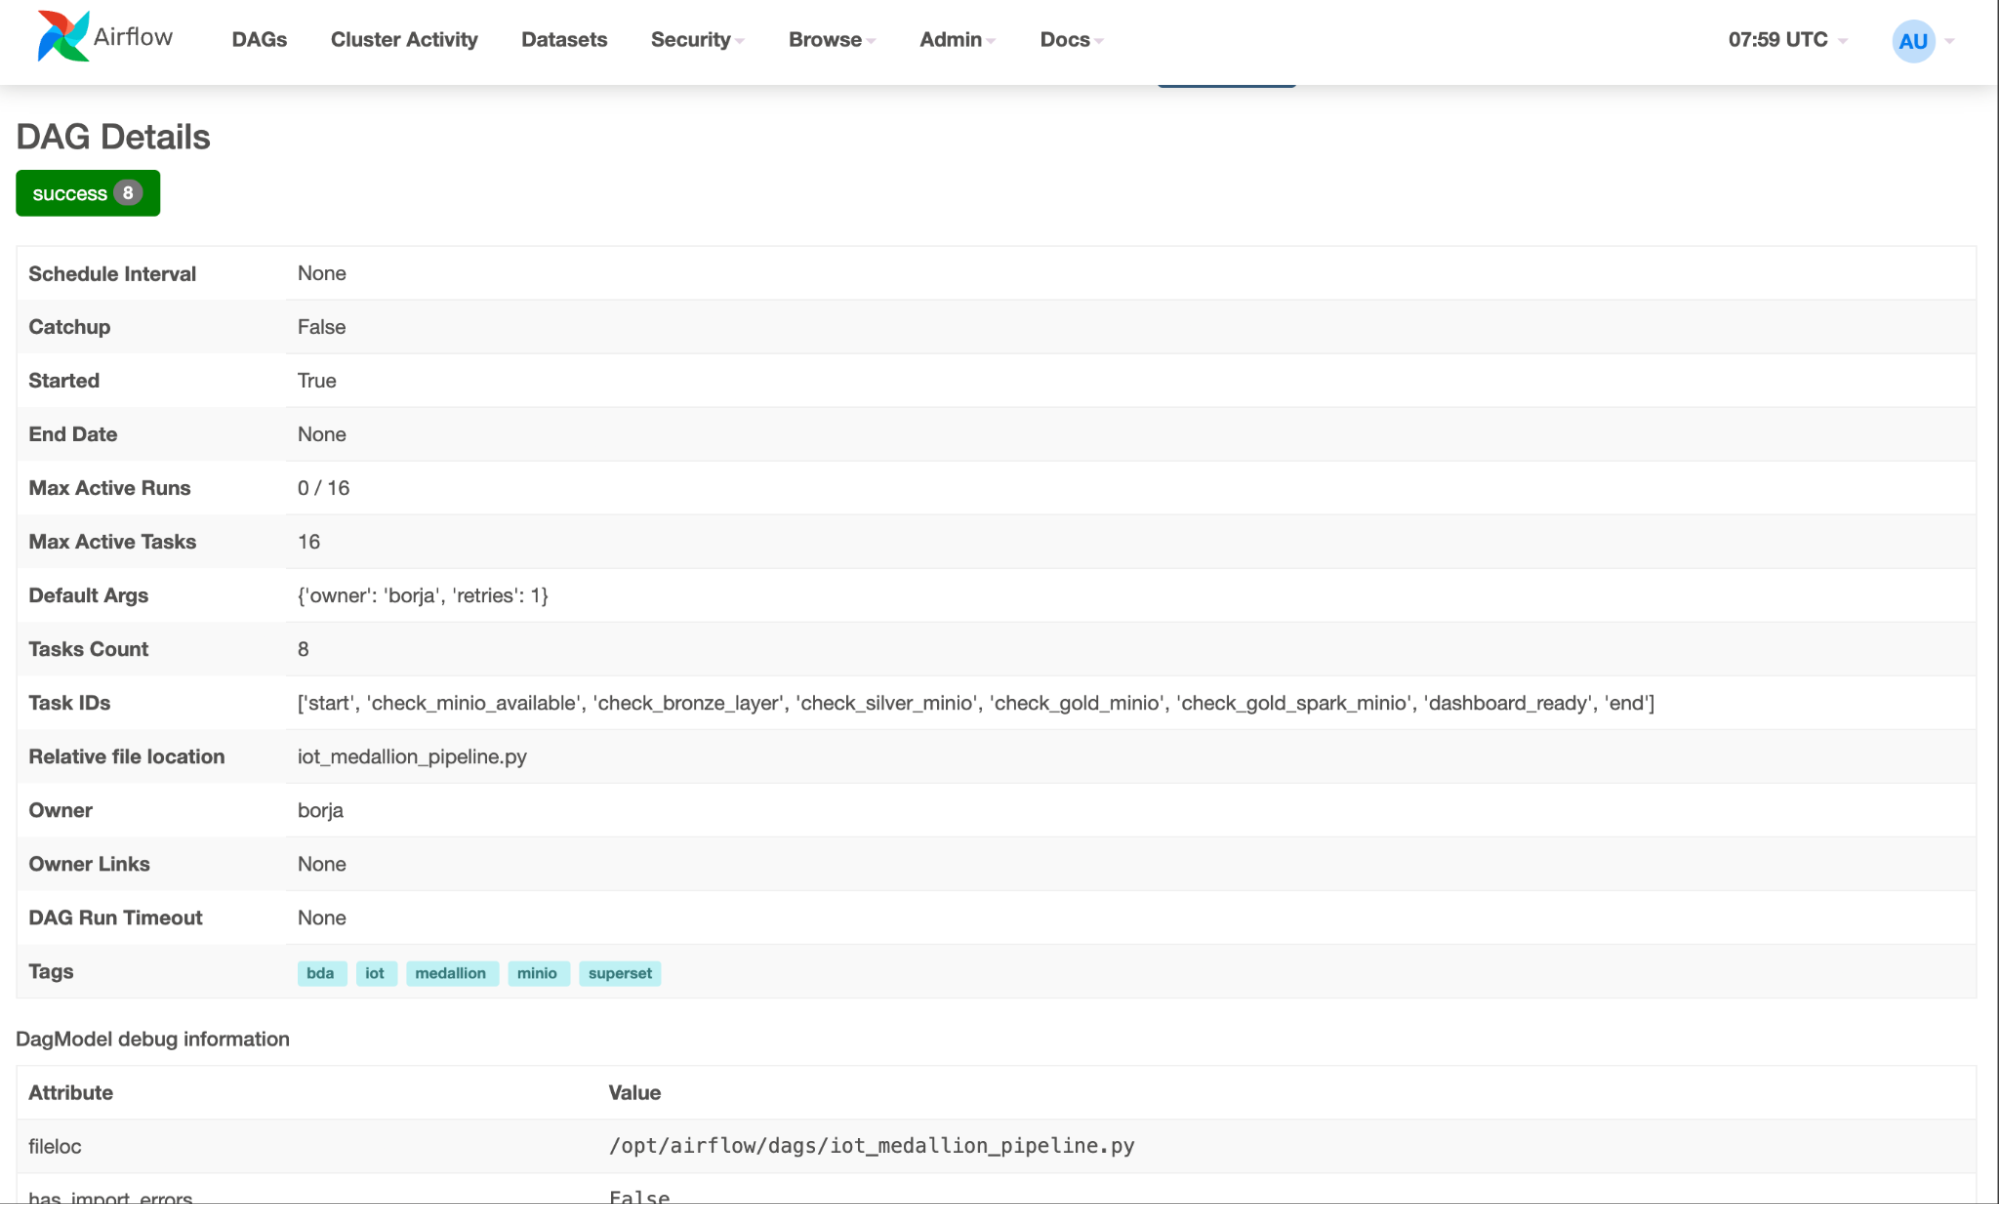Open the 07:59 UTC timezone dropdown
Image resolution: width=1999 pixels, height=1205 pixels.
click(x=1787, y=40)
